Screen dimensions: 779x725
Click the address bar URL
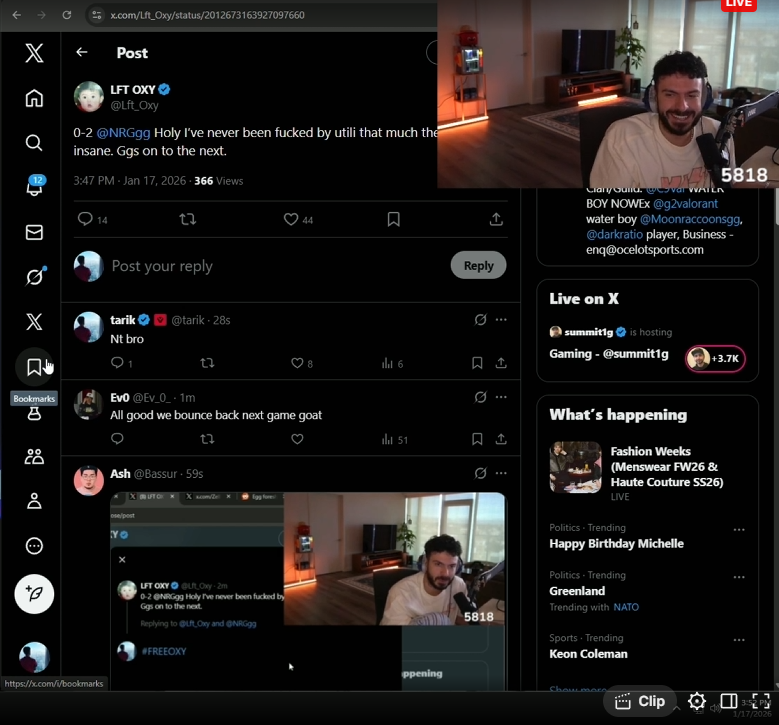(207, 15)
